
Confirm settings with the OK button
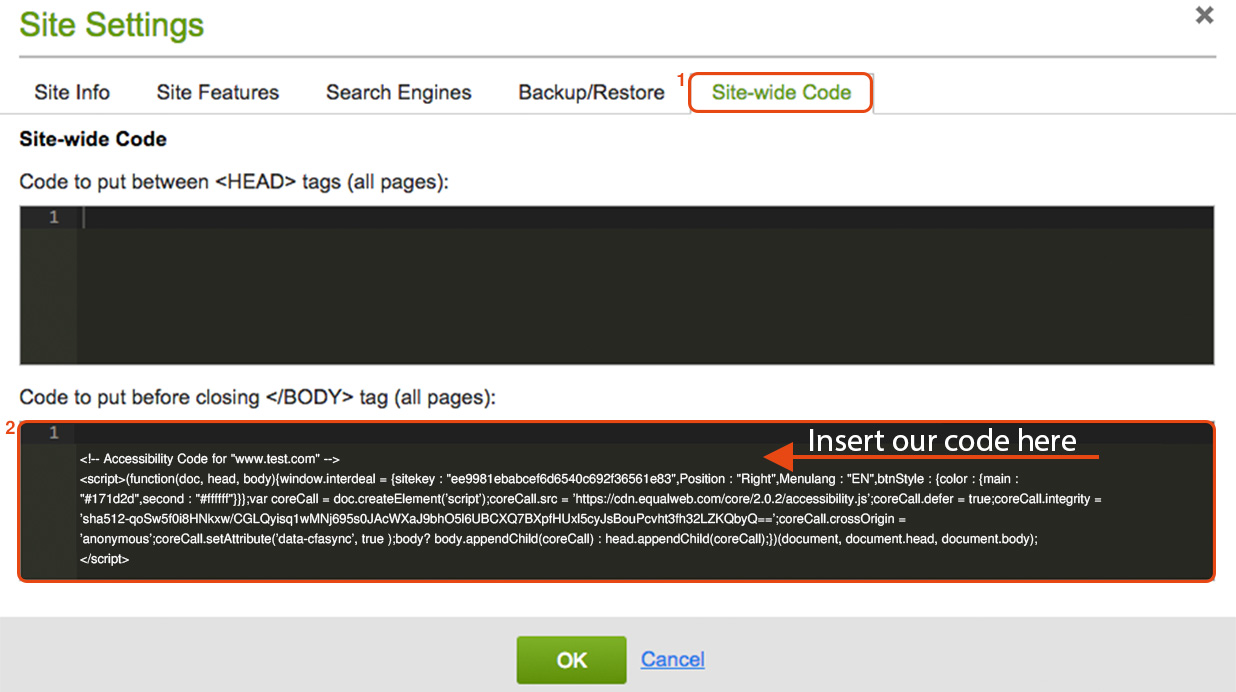(571, 660)
